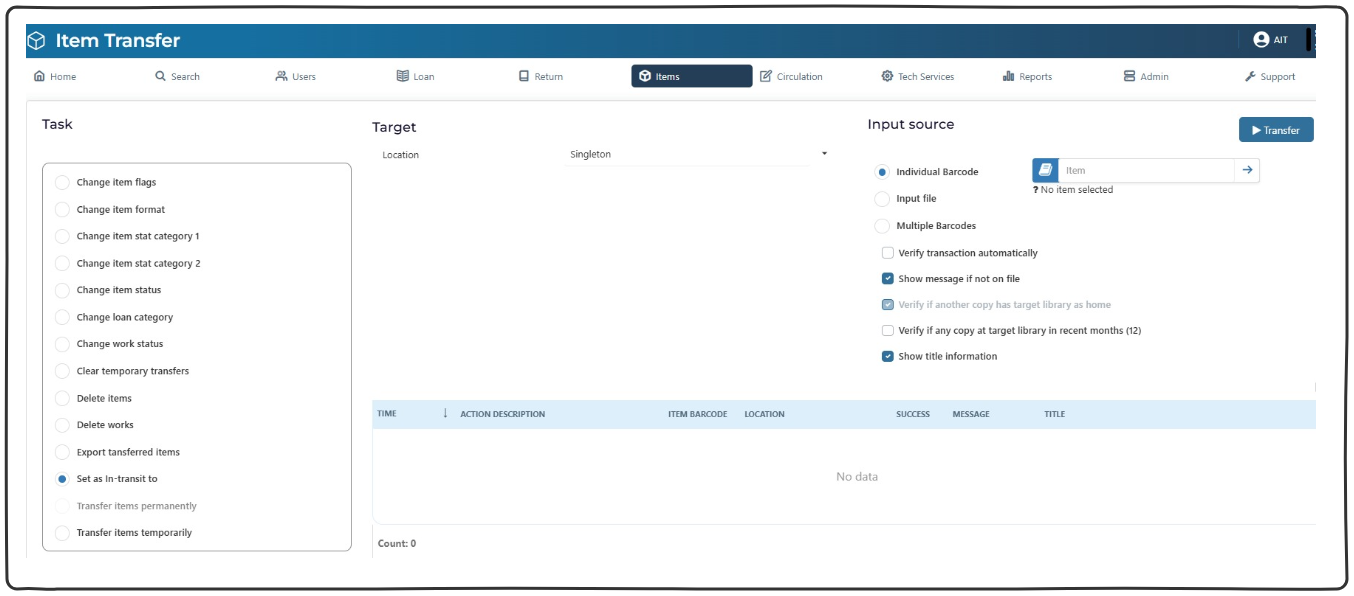Sort by the Time column arrow

point(445,414)
